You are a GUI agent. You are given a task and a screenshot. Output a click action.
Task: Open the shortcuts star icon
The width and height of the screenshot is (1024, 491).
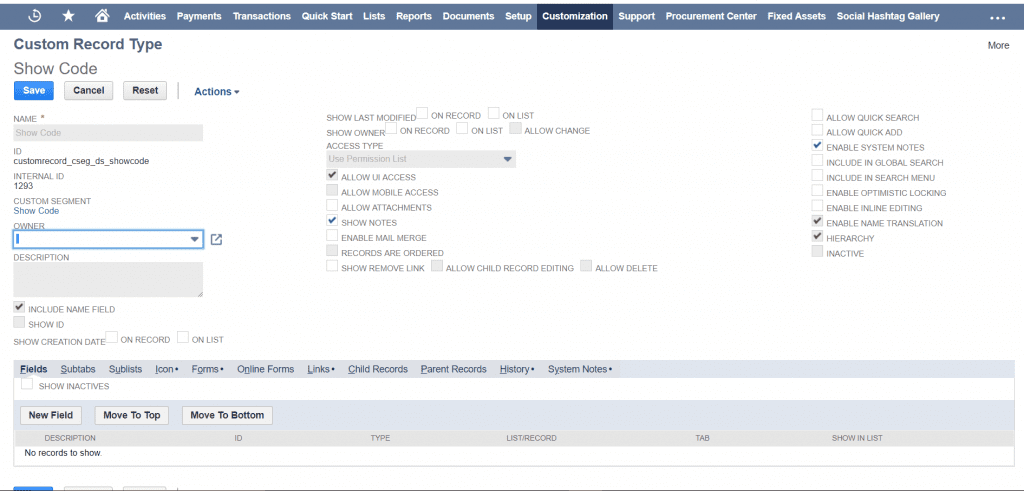[x=68, y=16]
